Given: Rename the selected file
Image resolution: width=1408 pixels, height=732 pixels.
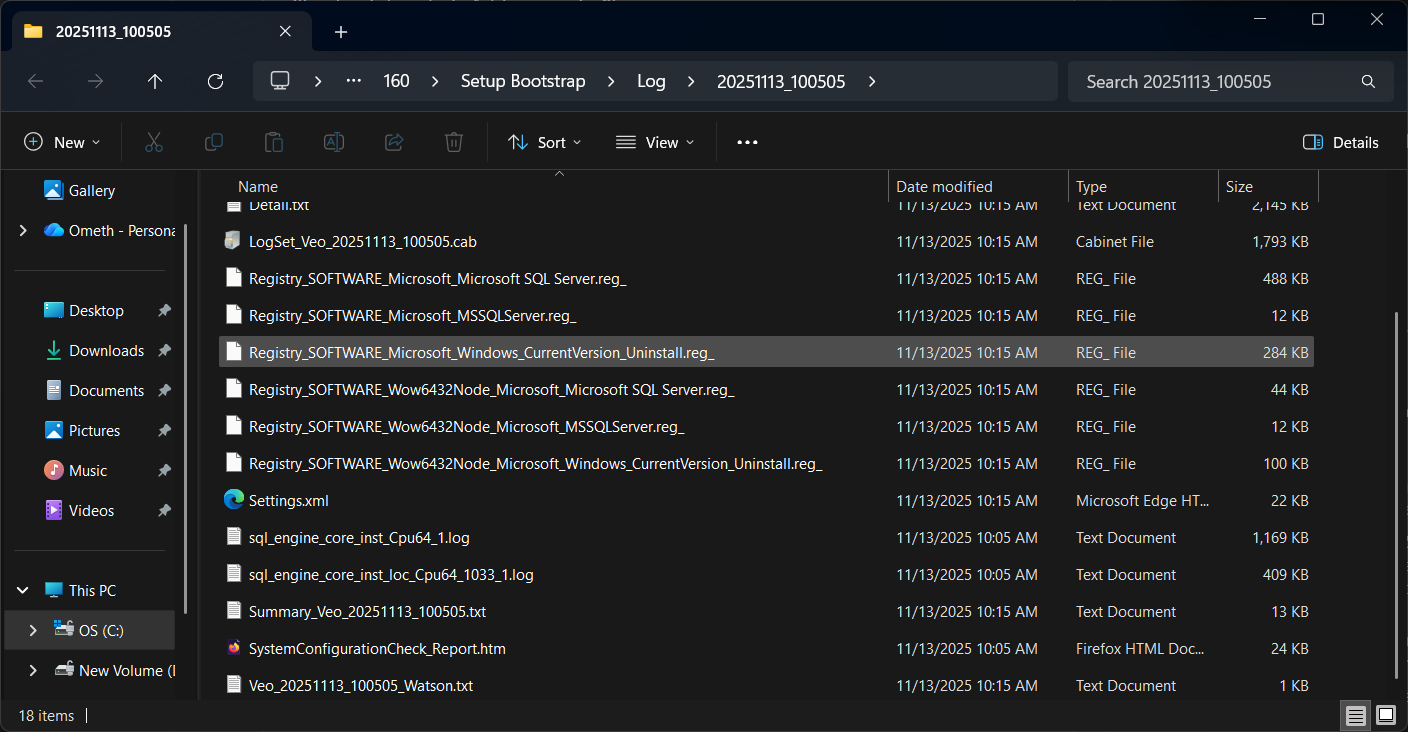Looking at the screenshot, I should [333, 142].
